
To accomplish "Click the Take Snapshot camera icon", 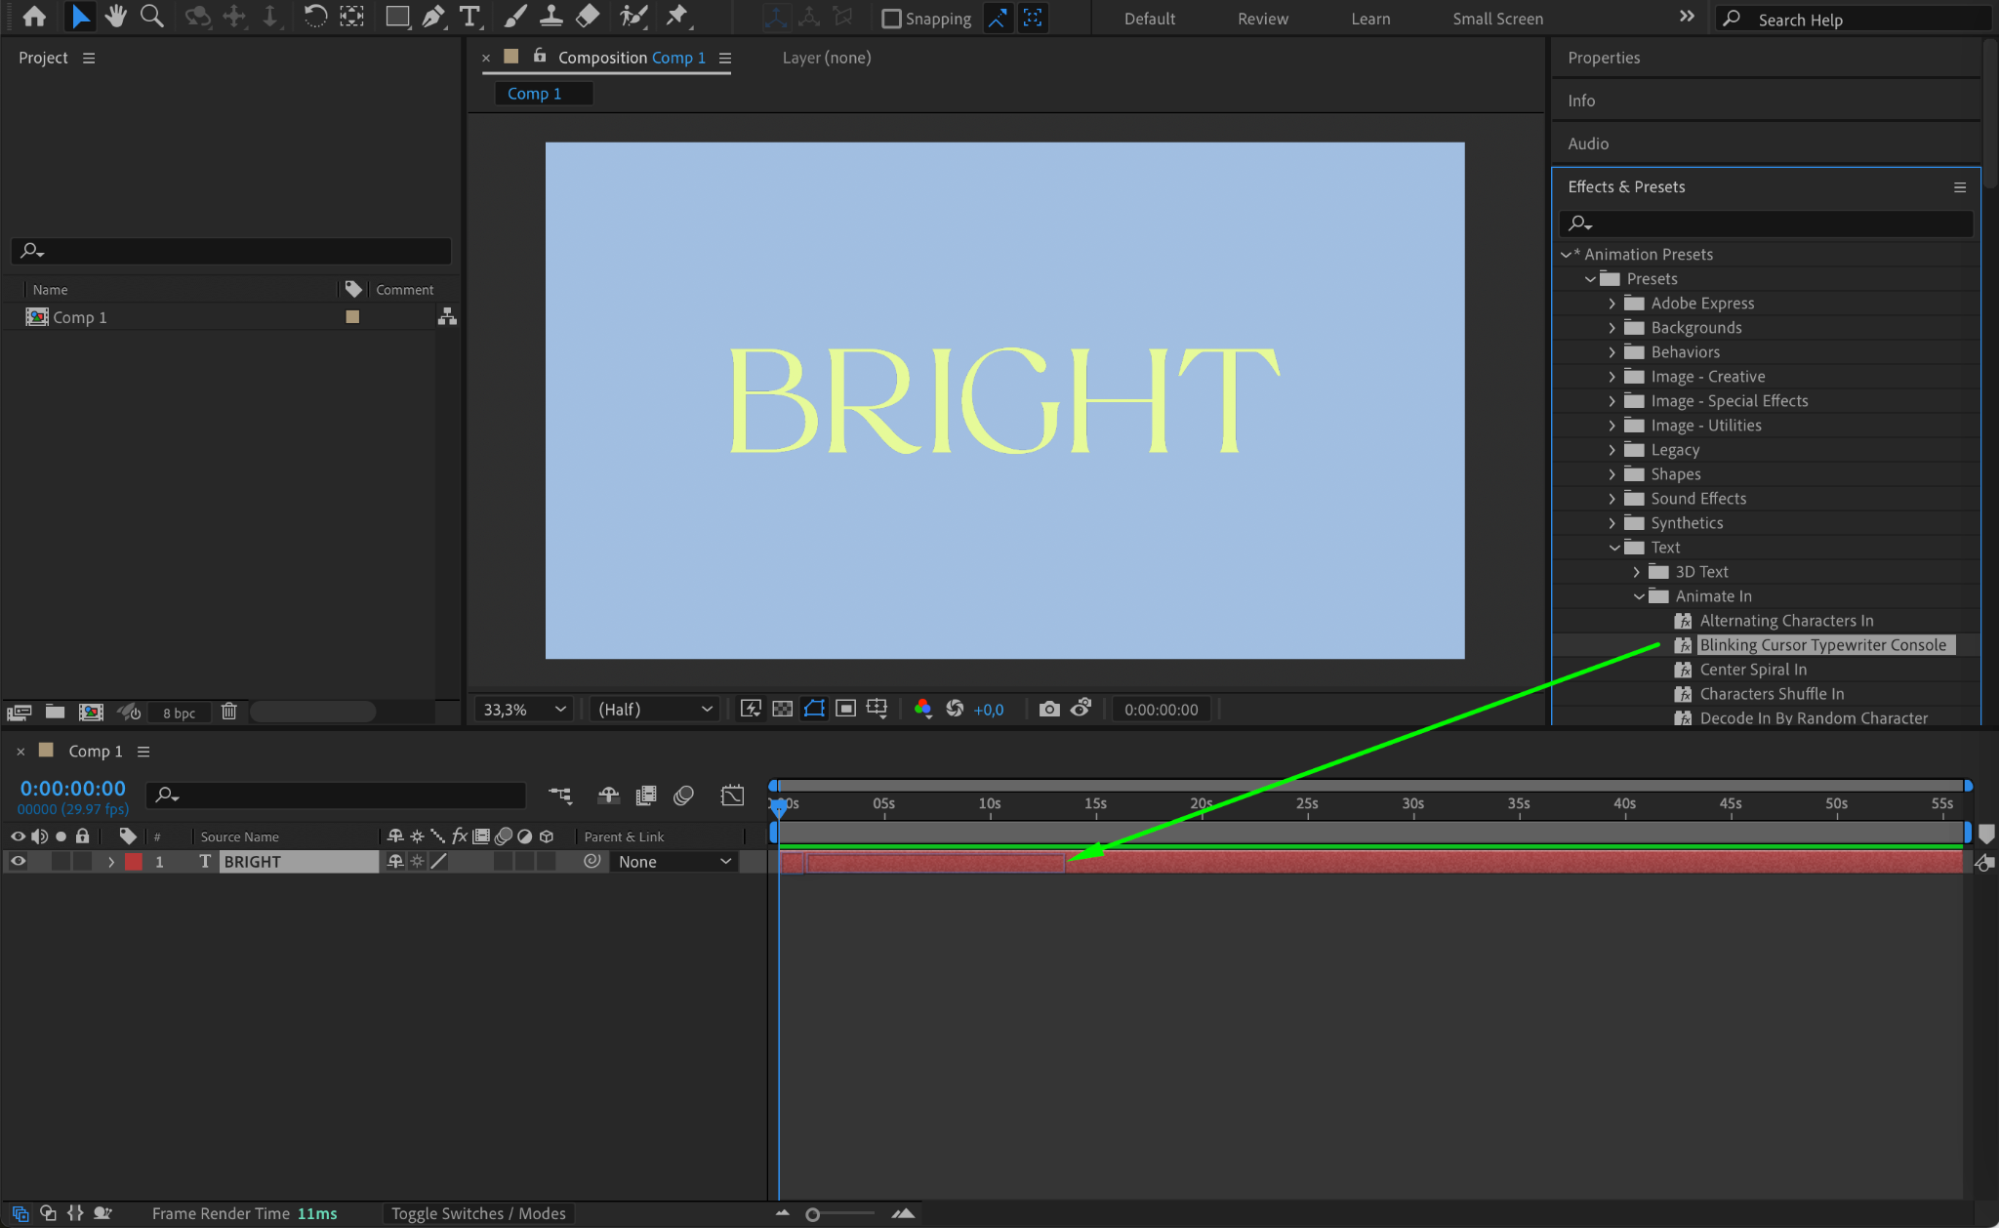I will [x=1048, y=709].
